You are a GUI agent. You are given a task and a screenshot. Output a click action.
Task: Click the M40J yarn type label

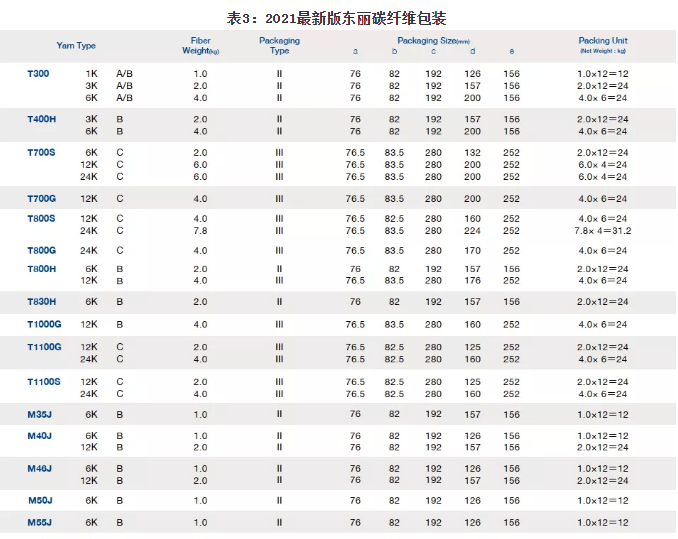pyautogui.click(x=39, y=436)
